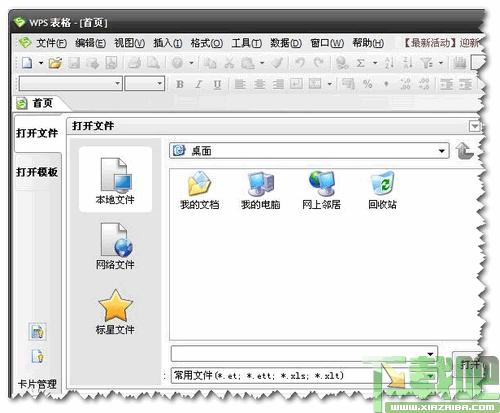The image size is (500, 413).
Task: Open the 帮助(H) menu
Action: tap(368, 43)
